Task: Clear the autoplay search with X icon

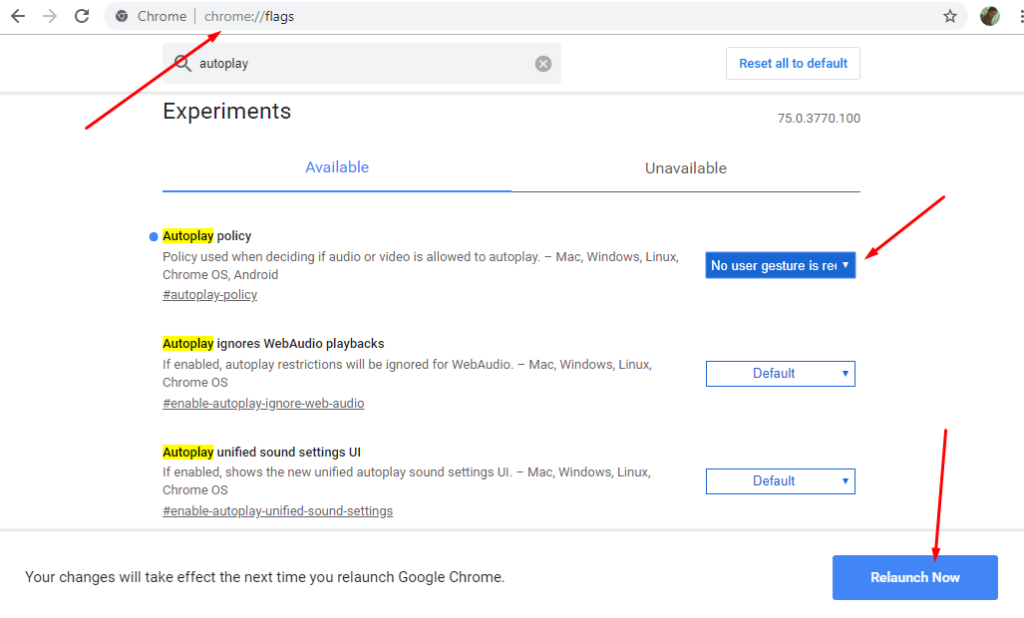Action: [x=543, y=63]
